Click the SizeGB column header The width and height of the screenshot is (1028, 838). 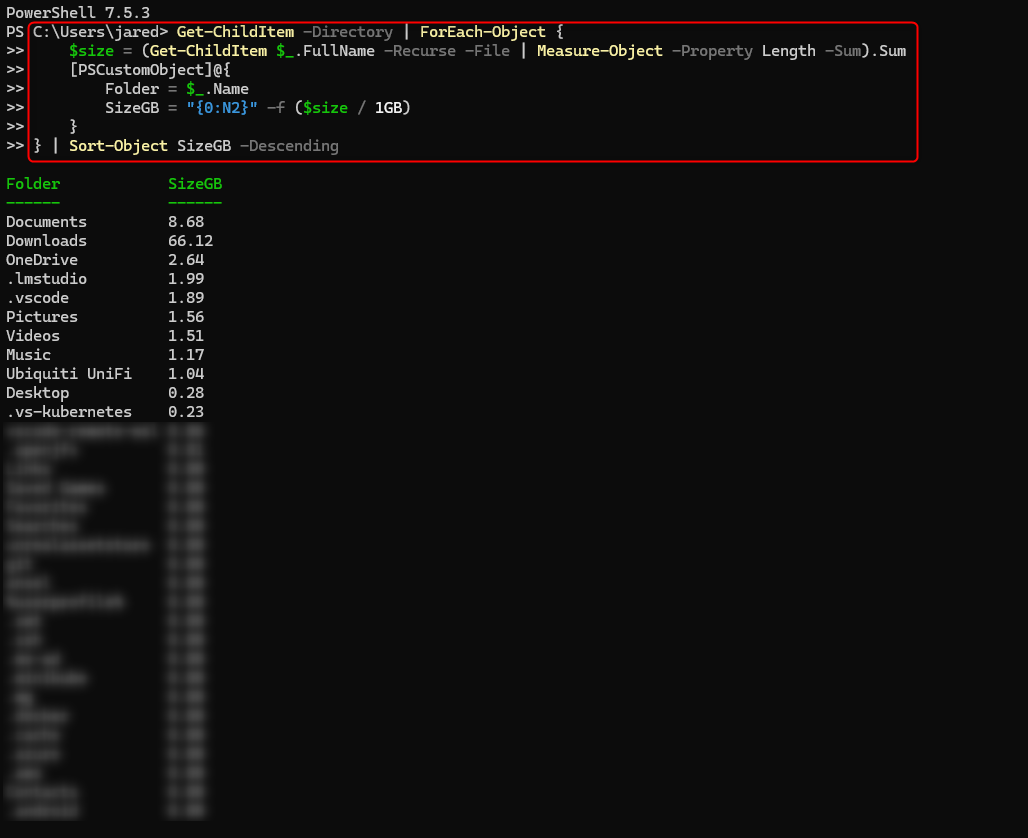pos(194,183)
